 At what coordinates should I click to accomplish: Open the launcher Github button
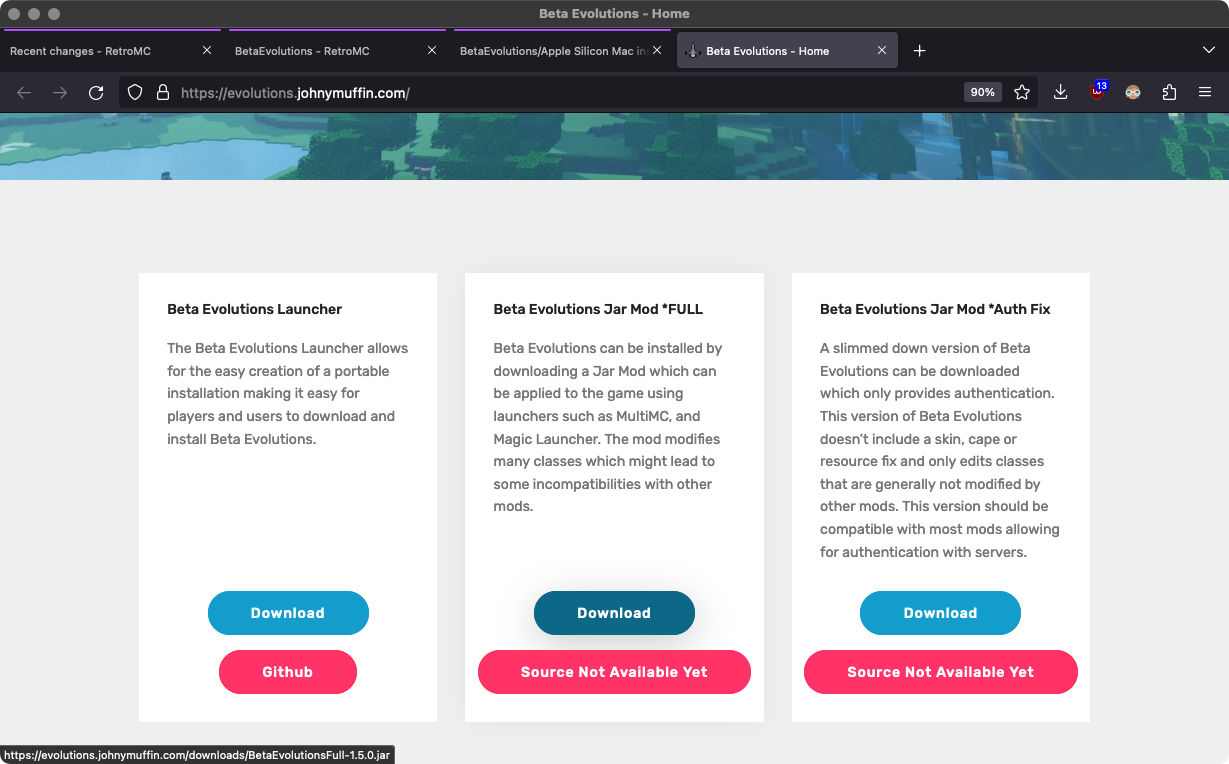pos(288,672)
